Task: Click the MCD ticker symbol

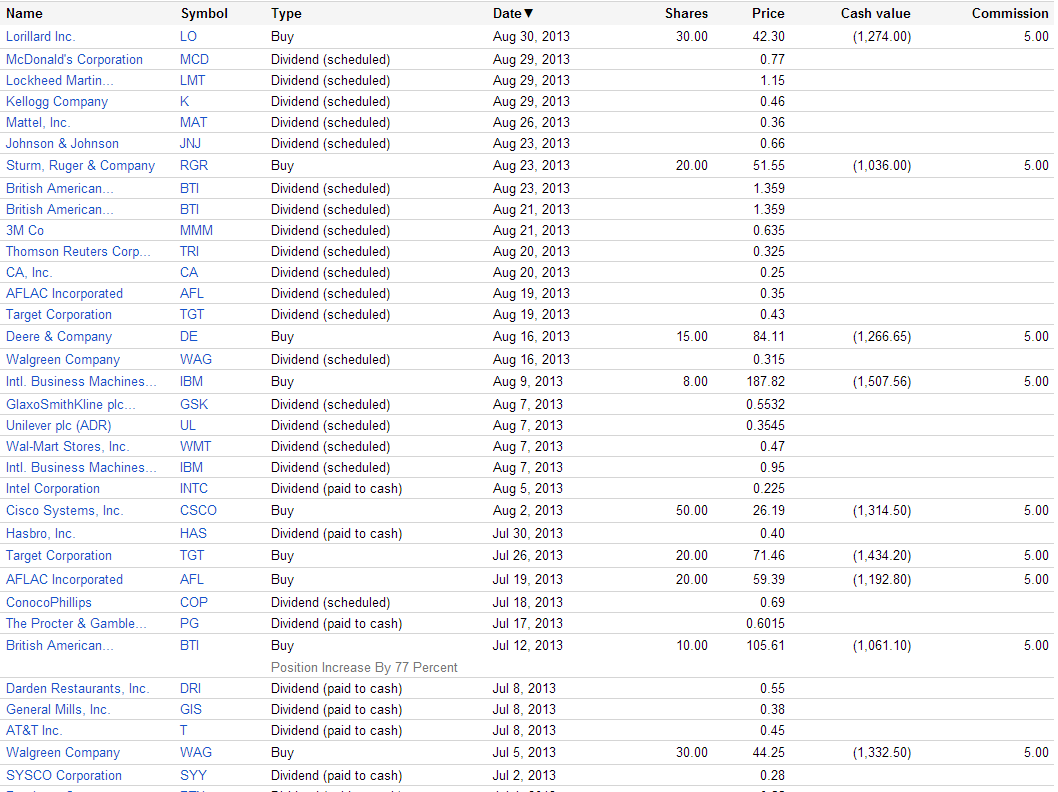Action: pyautogui.click(x=194, y=59)
